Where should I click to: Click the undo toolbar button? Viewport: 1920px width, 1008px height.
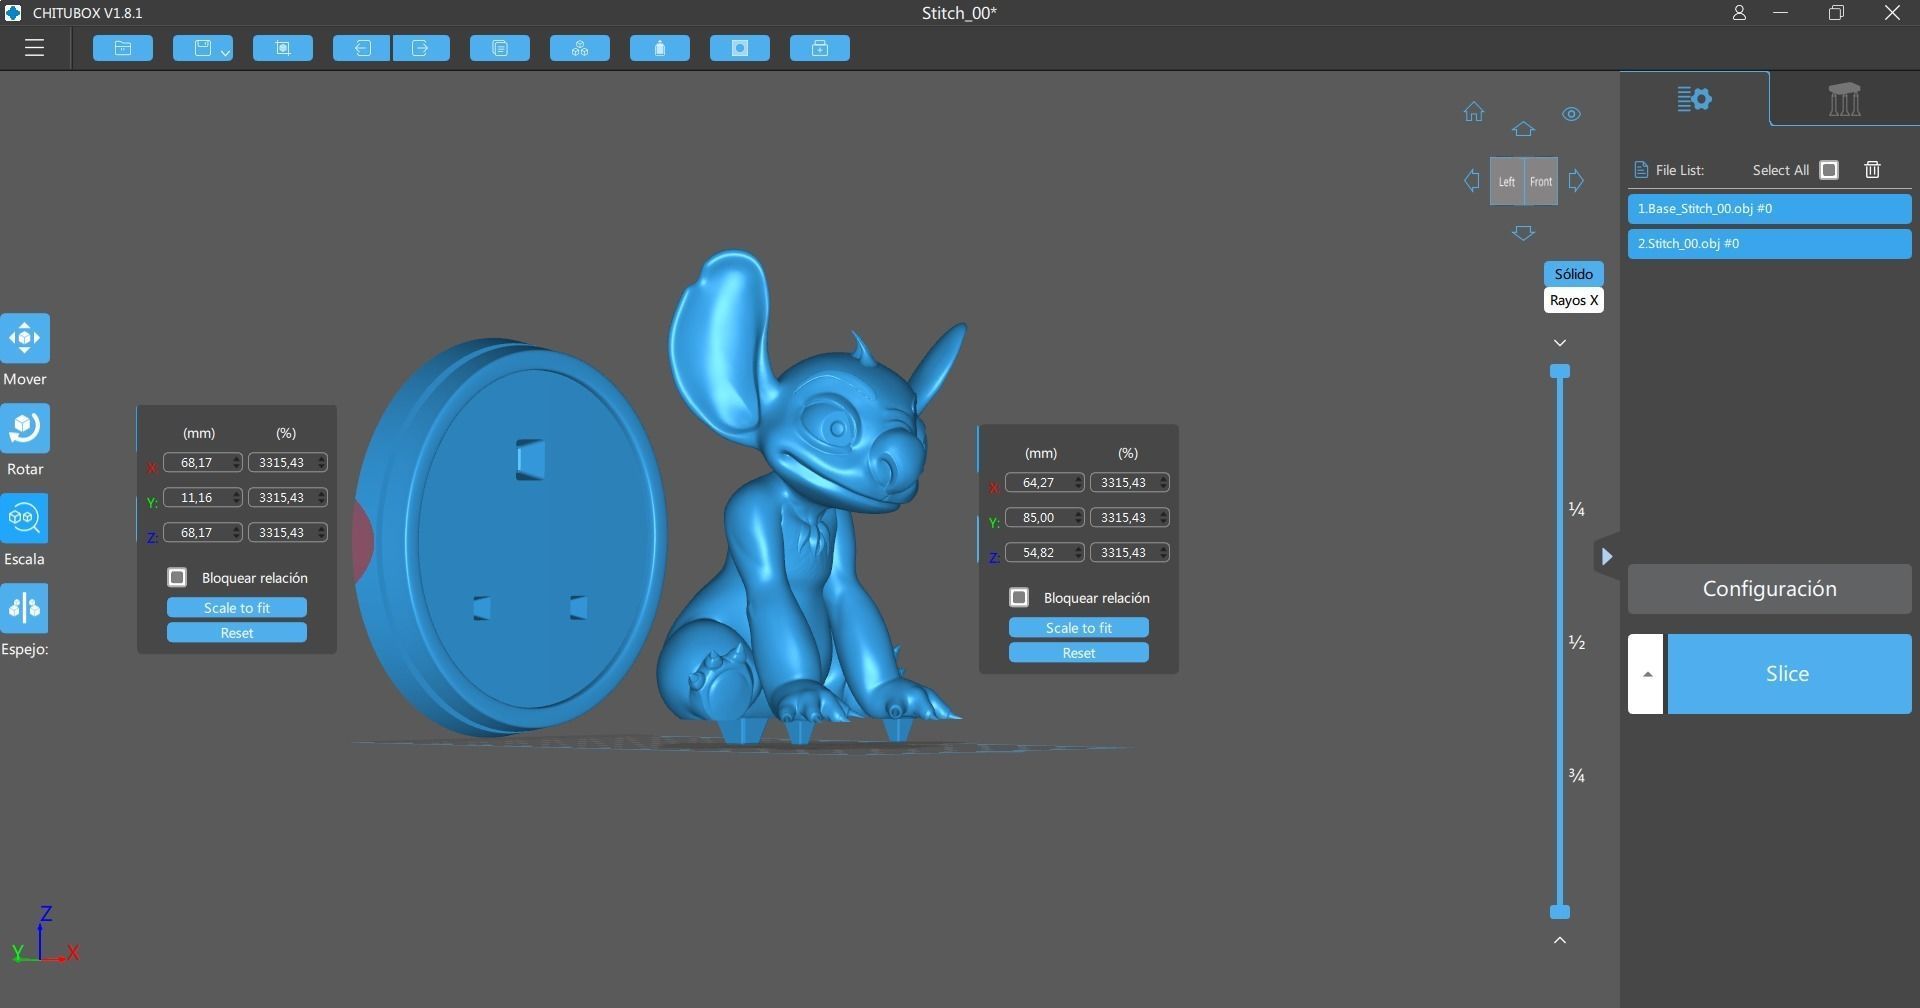[x=361, y=48]
